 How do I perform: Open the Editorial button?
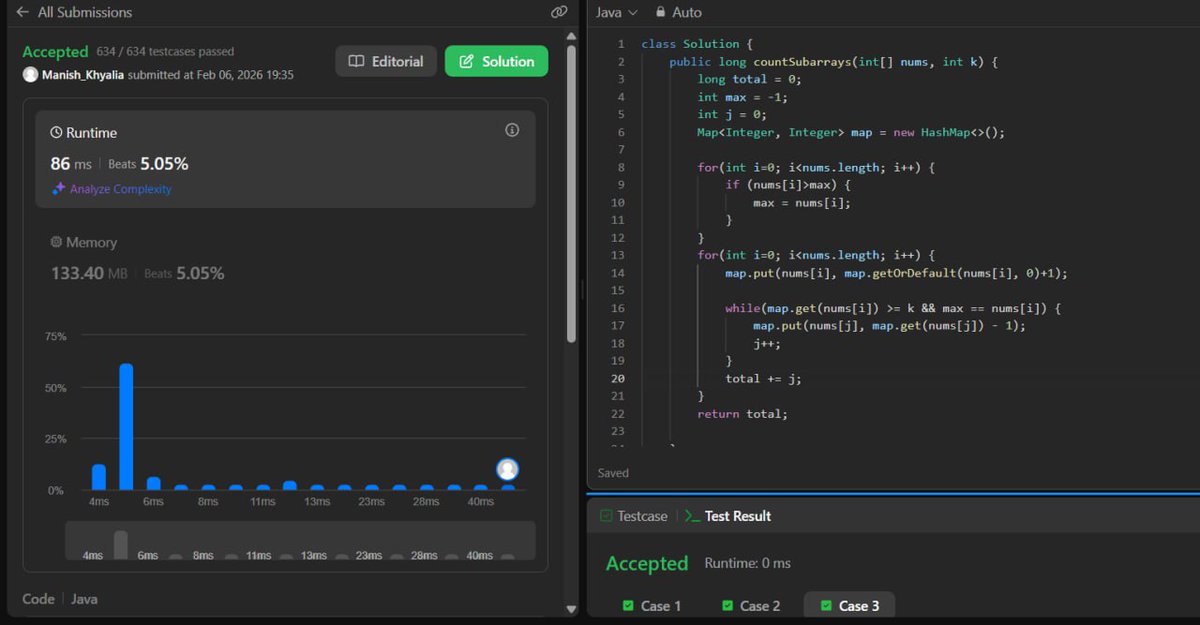pos(386,61)
